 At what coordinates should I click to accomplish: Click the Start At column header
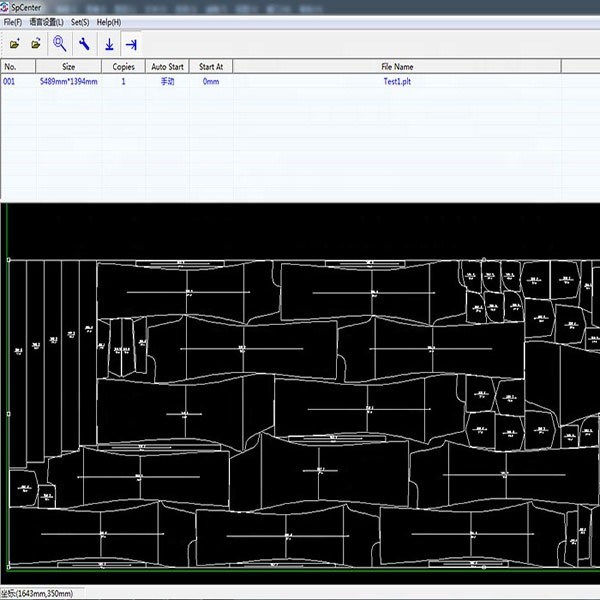[211, 67]
